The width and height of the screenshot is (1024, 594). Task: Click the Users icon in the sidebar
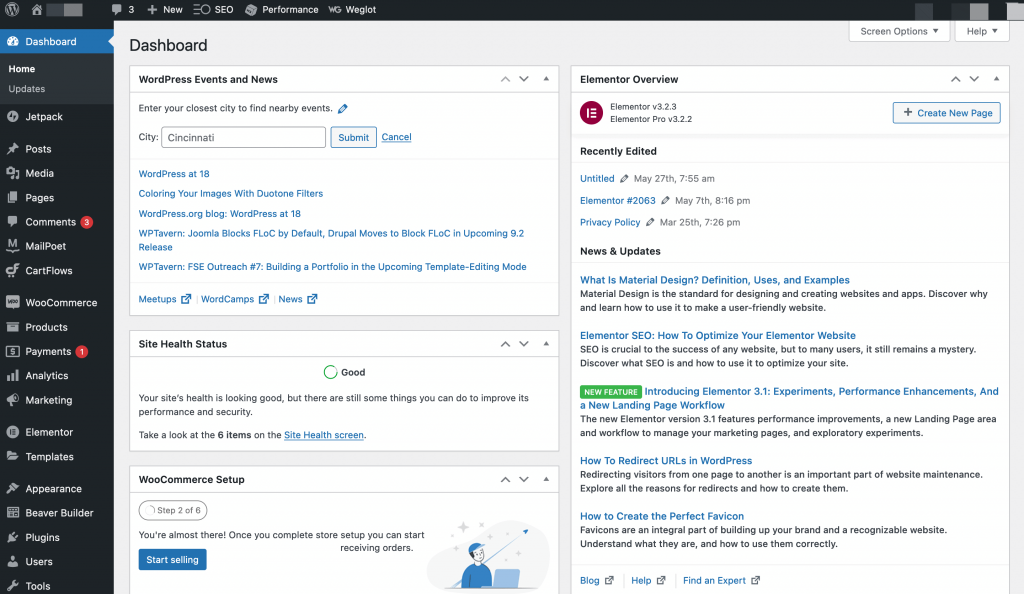coord(12,561)
